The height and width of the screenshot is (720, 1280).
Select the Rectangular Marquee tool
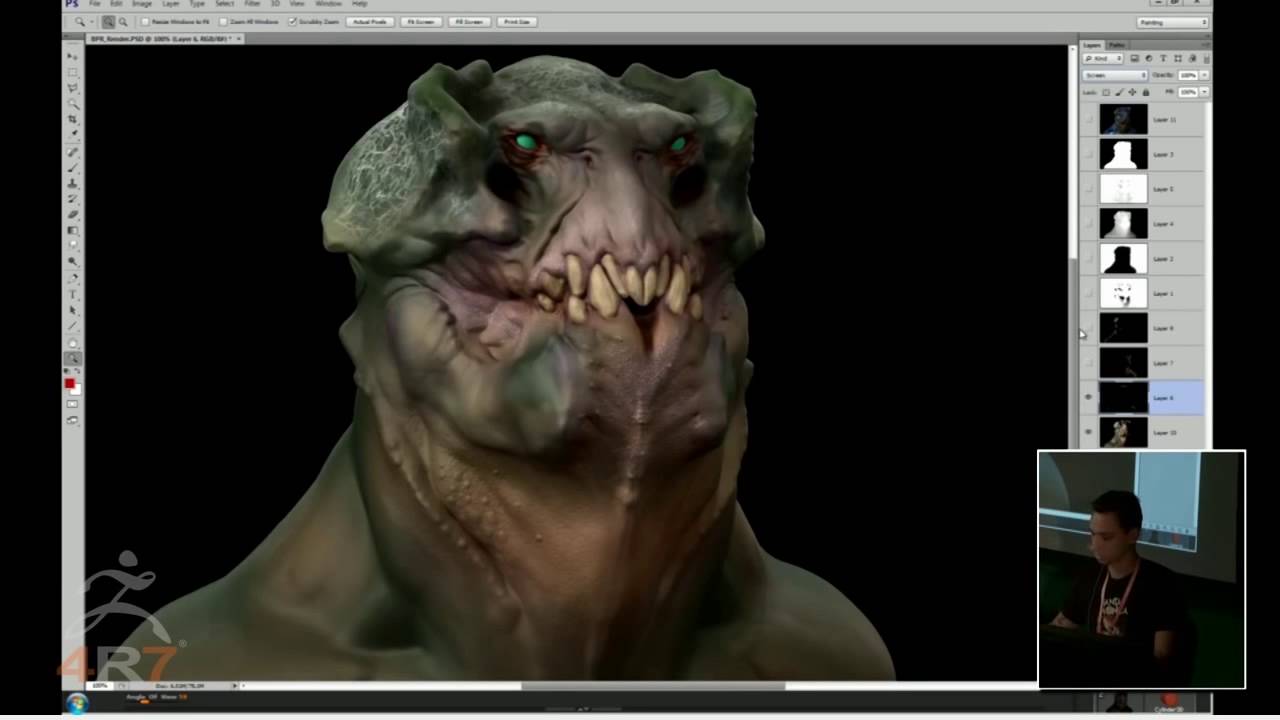click(x=73, y=72)
